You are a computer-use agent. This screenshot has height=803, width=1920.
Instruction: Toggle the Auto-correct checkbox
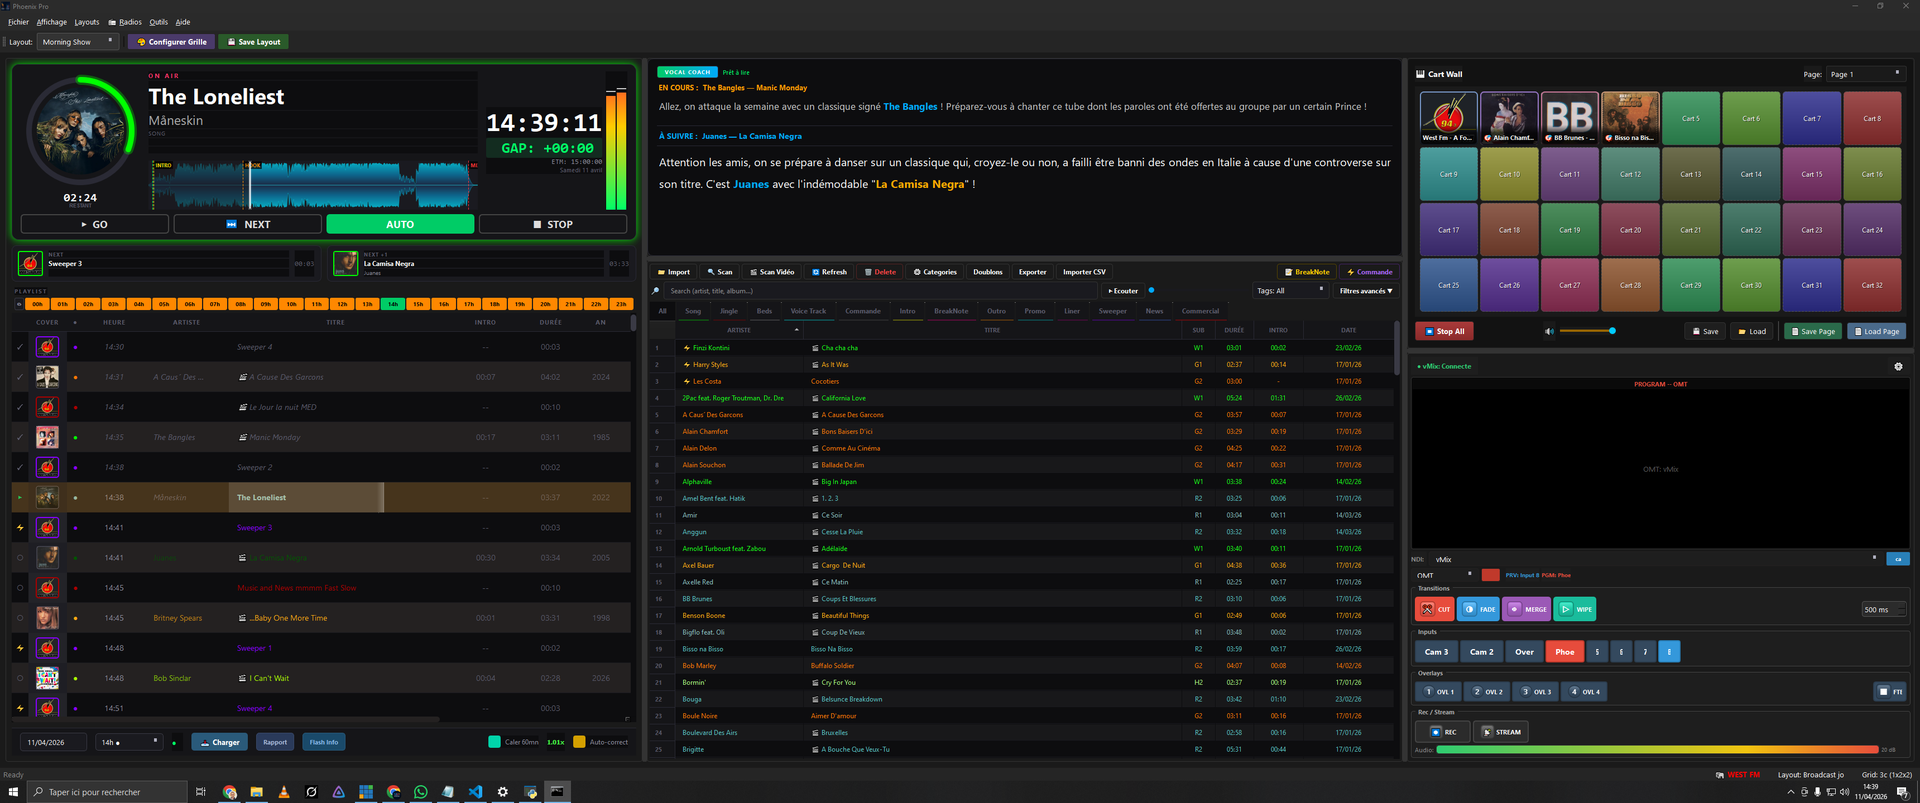pyautogui.click(x=579, y=742)
